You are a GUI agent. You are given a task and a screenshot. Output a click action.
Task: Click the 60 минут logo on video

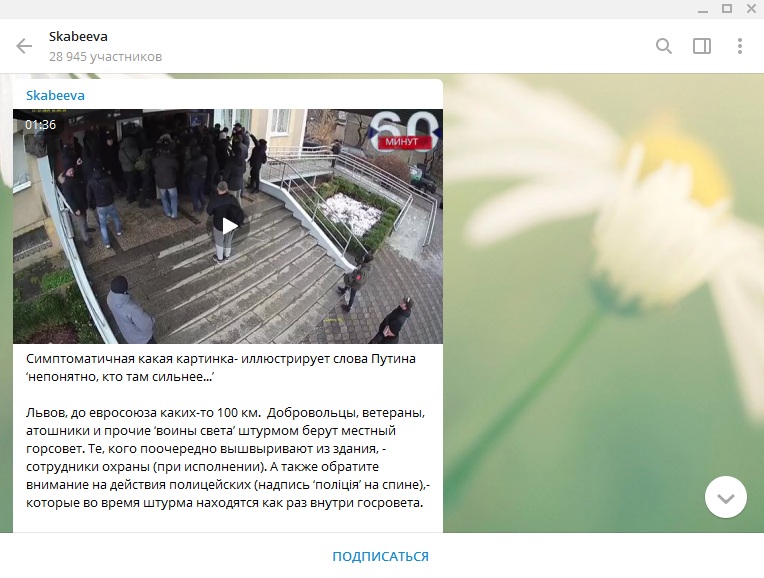coord(404,130)
